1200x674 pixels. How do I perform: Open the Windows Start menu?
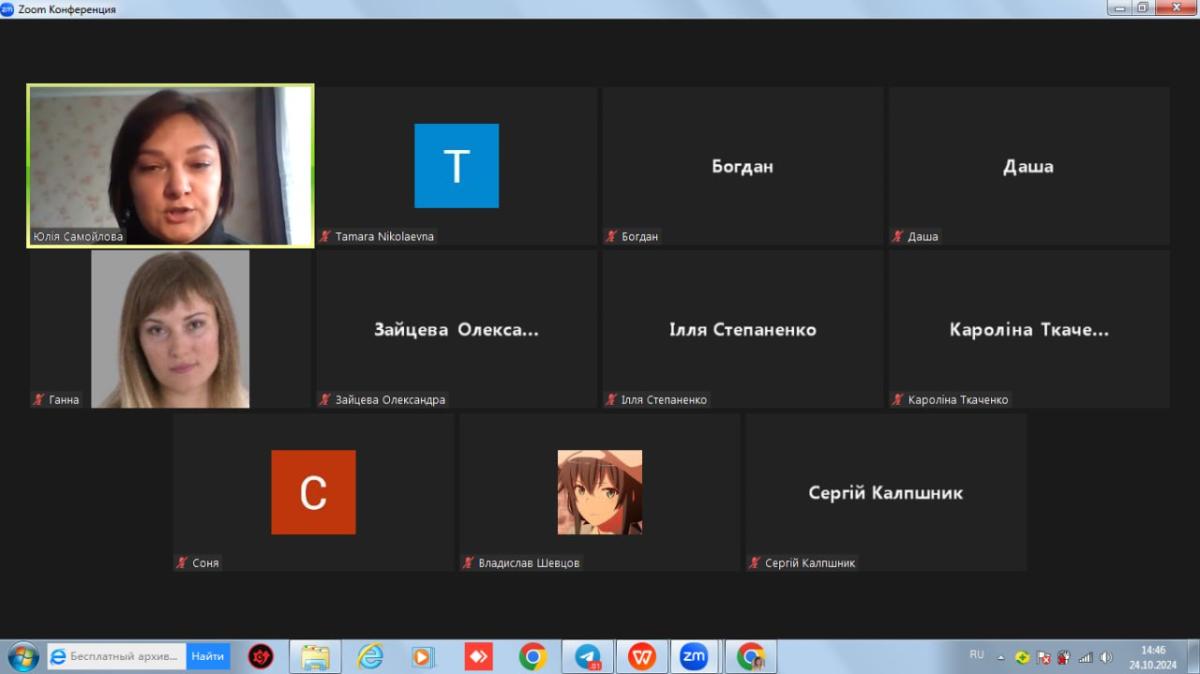(x=22, y=657)
